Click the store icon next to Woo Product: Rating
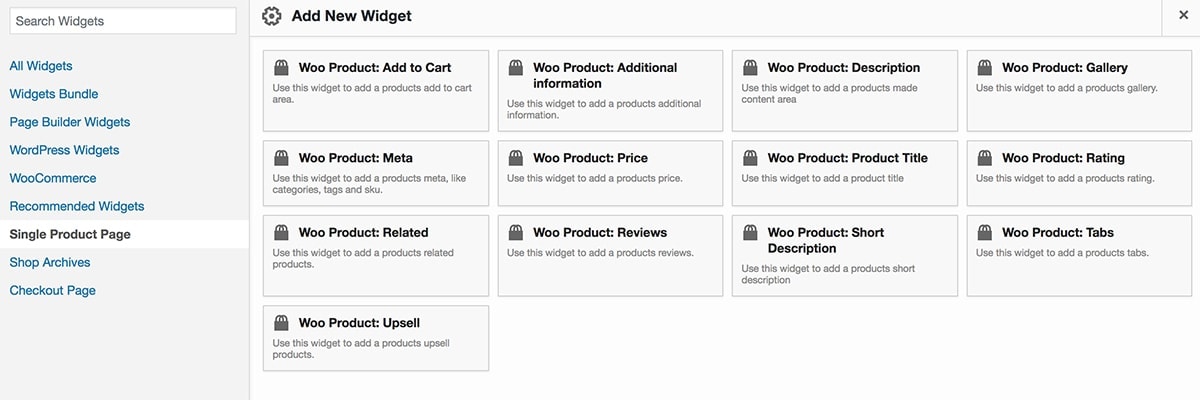This screenshot has width=1200, height=400. pos(985,158)
